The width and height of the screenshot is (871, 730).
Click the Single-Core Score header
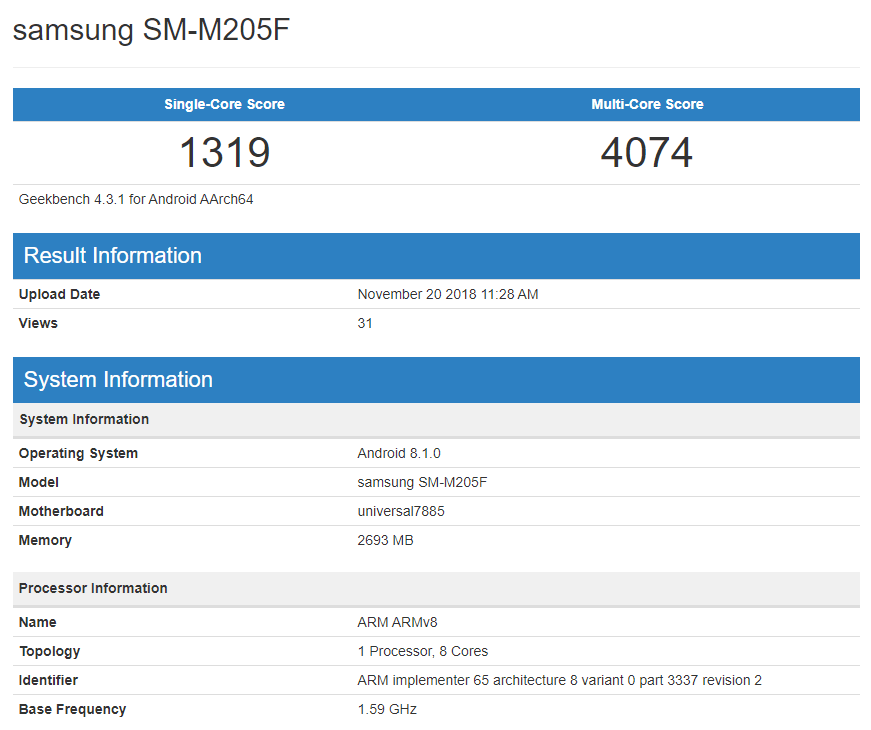(x=224, y=104)
